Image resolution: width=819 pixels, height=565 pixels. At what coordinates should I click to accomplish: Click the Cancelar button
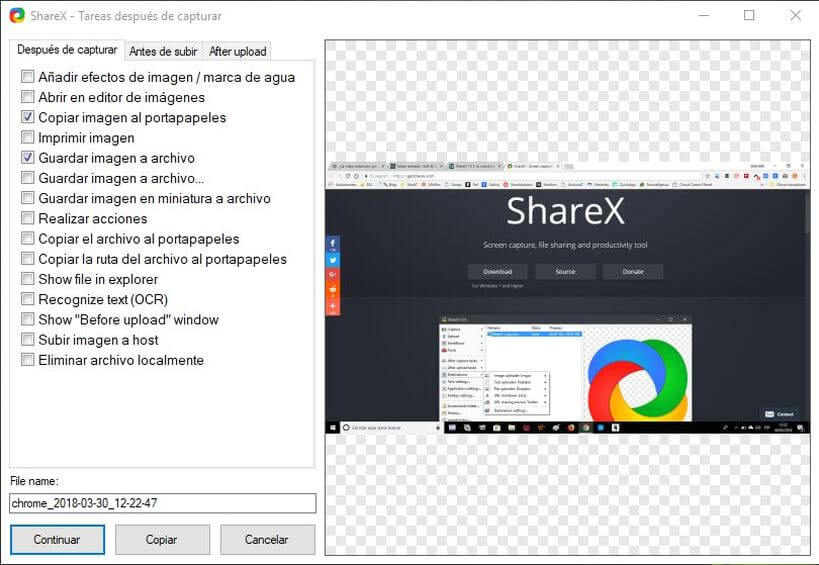pyautogui.click(x=267, y=539)
